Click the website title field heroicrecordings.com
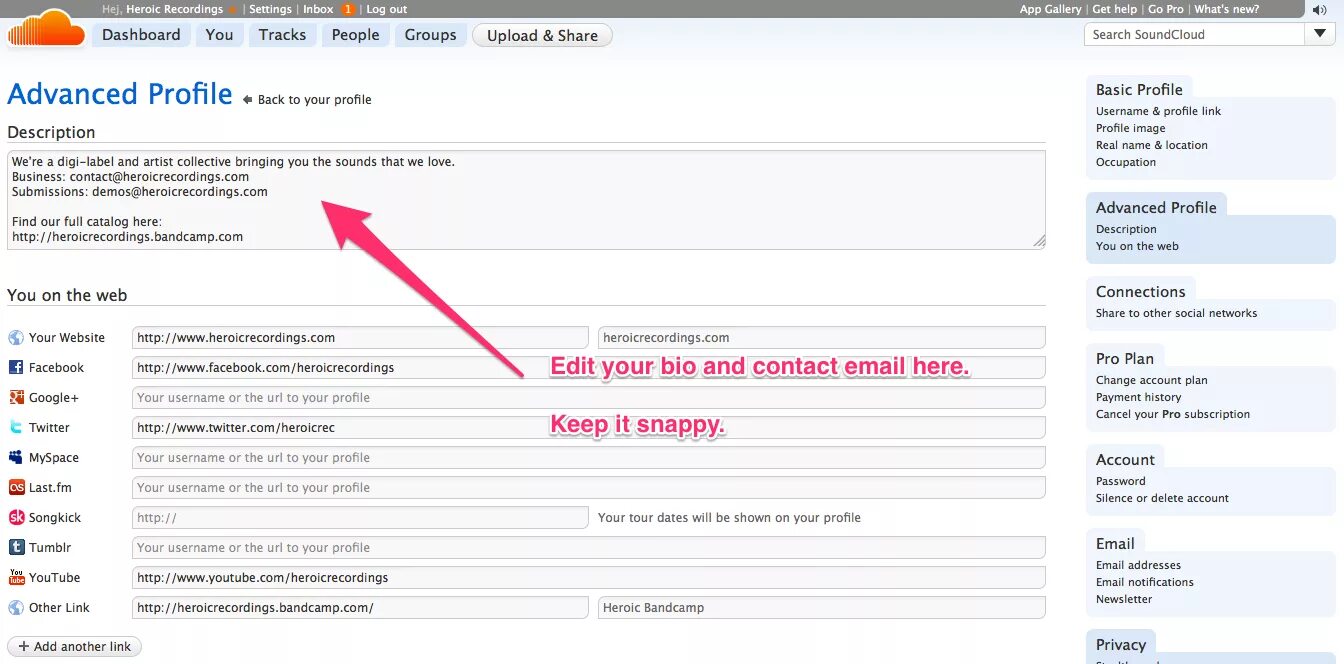Viewport: 1344px width, 664px height. [822, 338]
